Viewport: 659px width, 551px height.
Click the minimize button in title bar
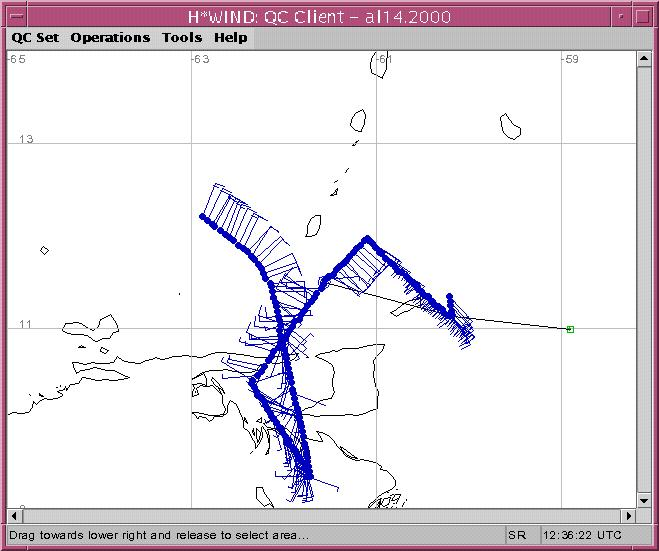click(x=619, y=16)
